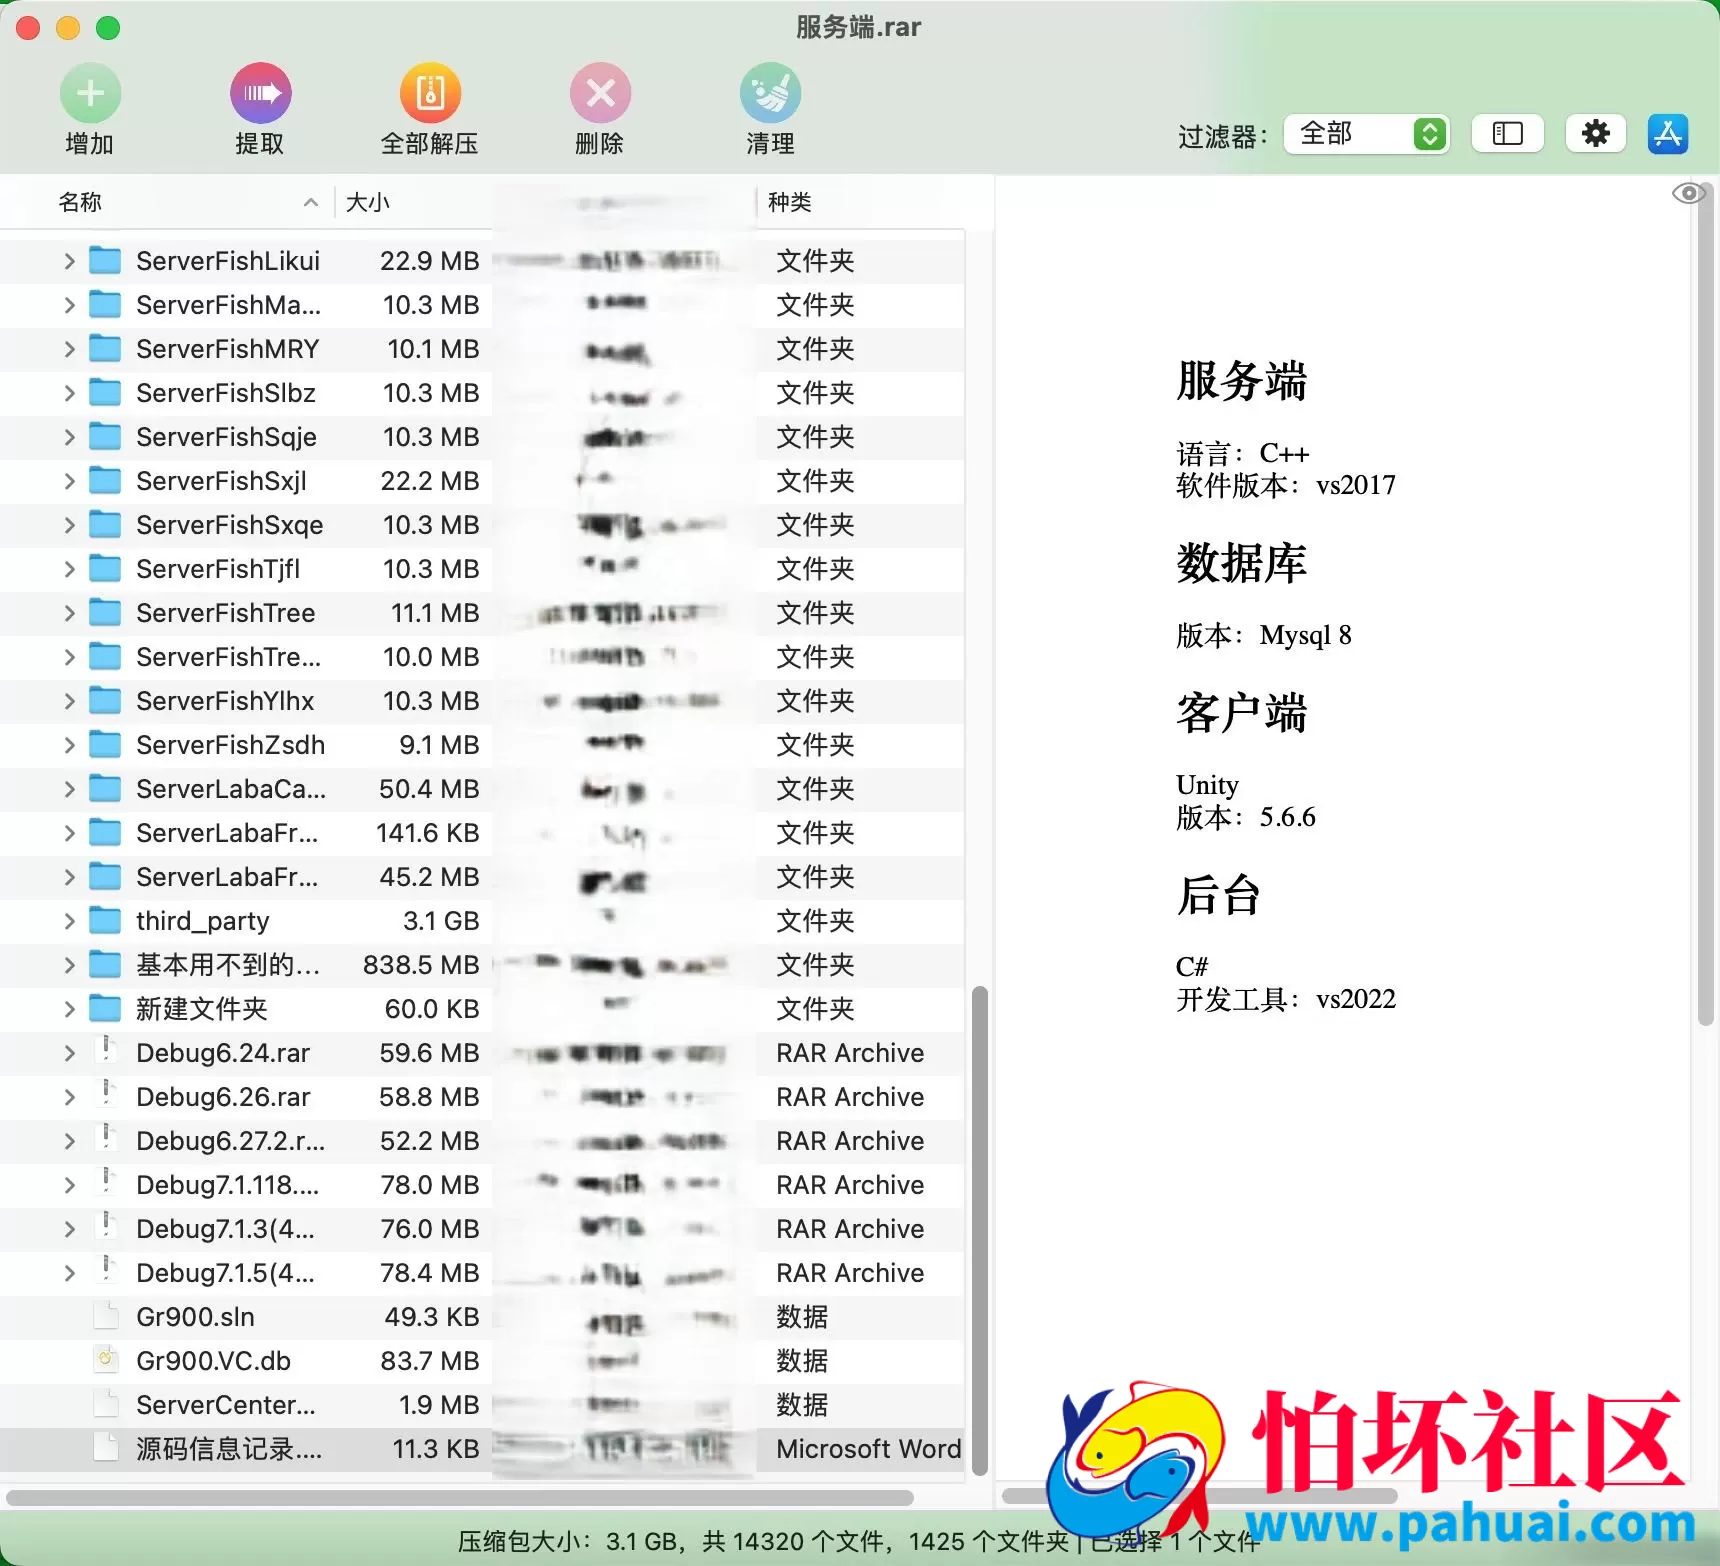Image resolution: width=1720 pixels, height=1566 pixels.
Task: Click the 838.5 MB size value
Action: pyautogui.click(x=421, y=965)
